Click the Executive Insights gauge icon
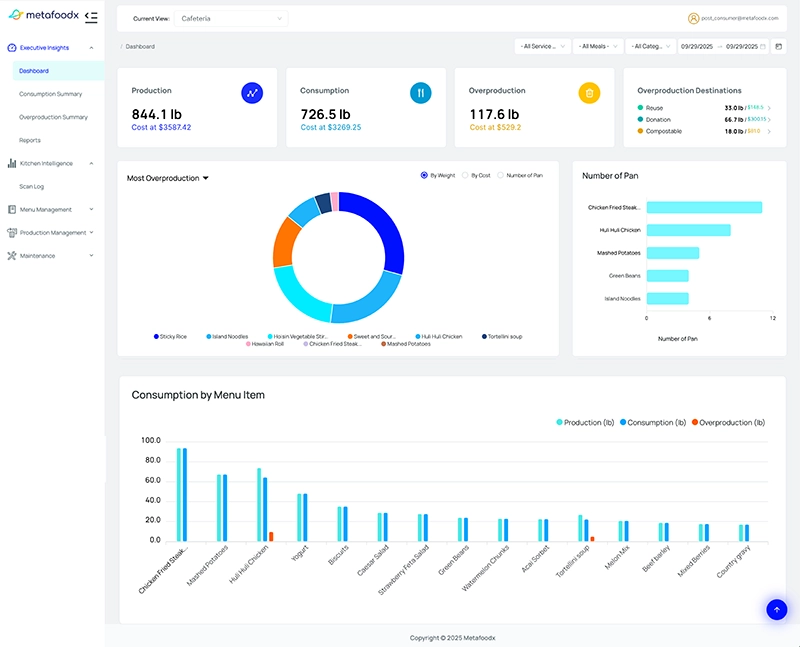This screenshot has height=647, width=800. (12, 48)
